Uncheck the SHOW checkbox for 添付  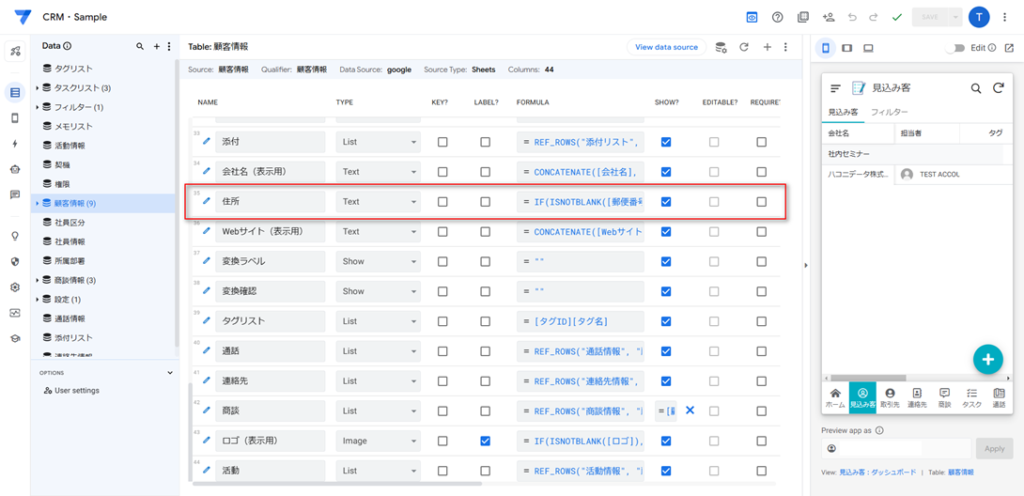pos(666,142)
